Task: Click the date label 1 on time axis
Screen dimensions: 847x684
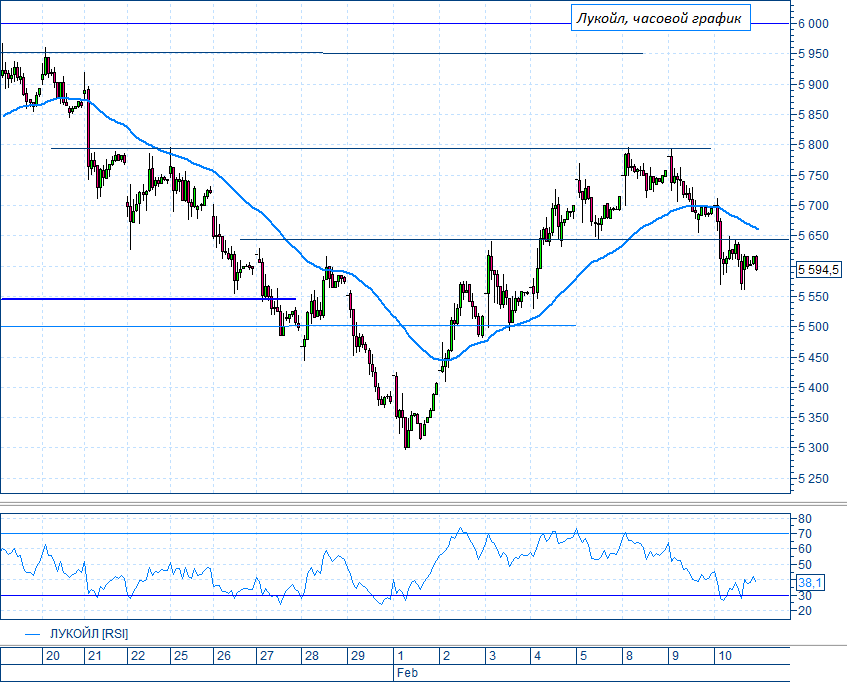Action: pyautogui.click(x=401, y=656)
